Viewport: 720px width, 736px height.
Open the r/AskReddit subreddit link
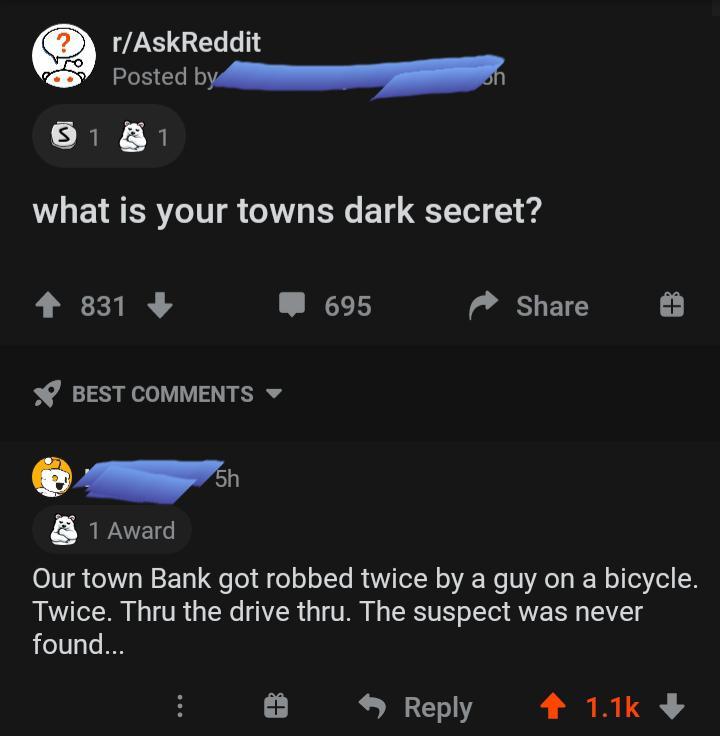pyautogui.click(x=186, y=43)
